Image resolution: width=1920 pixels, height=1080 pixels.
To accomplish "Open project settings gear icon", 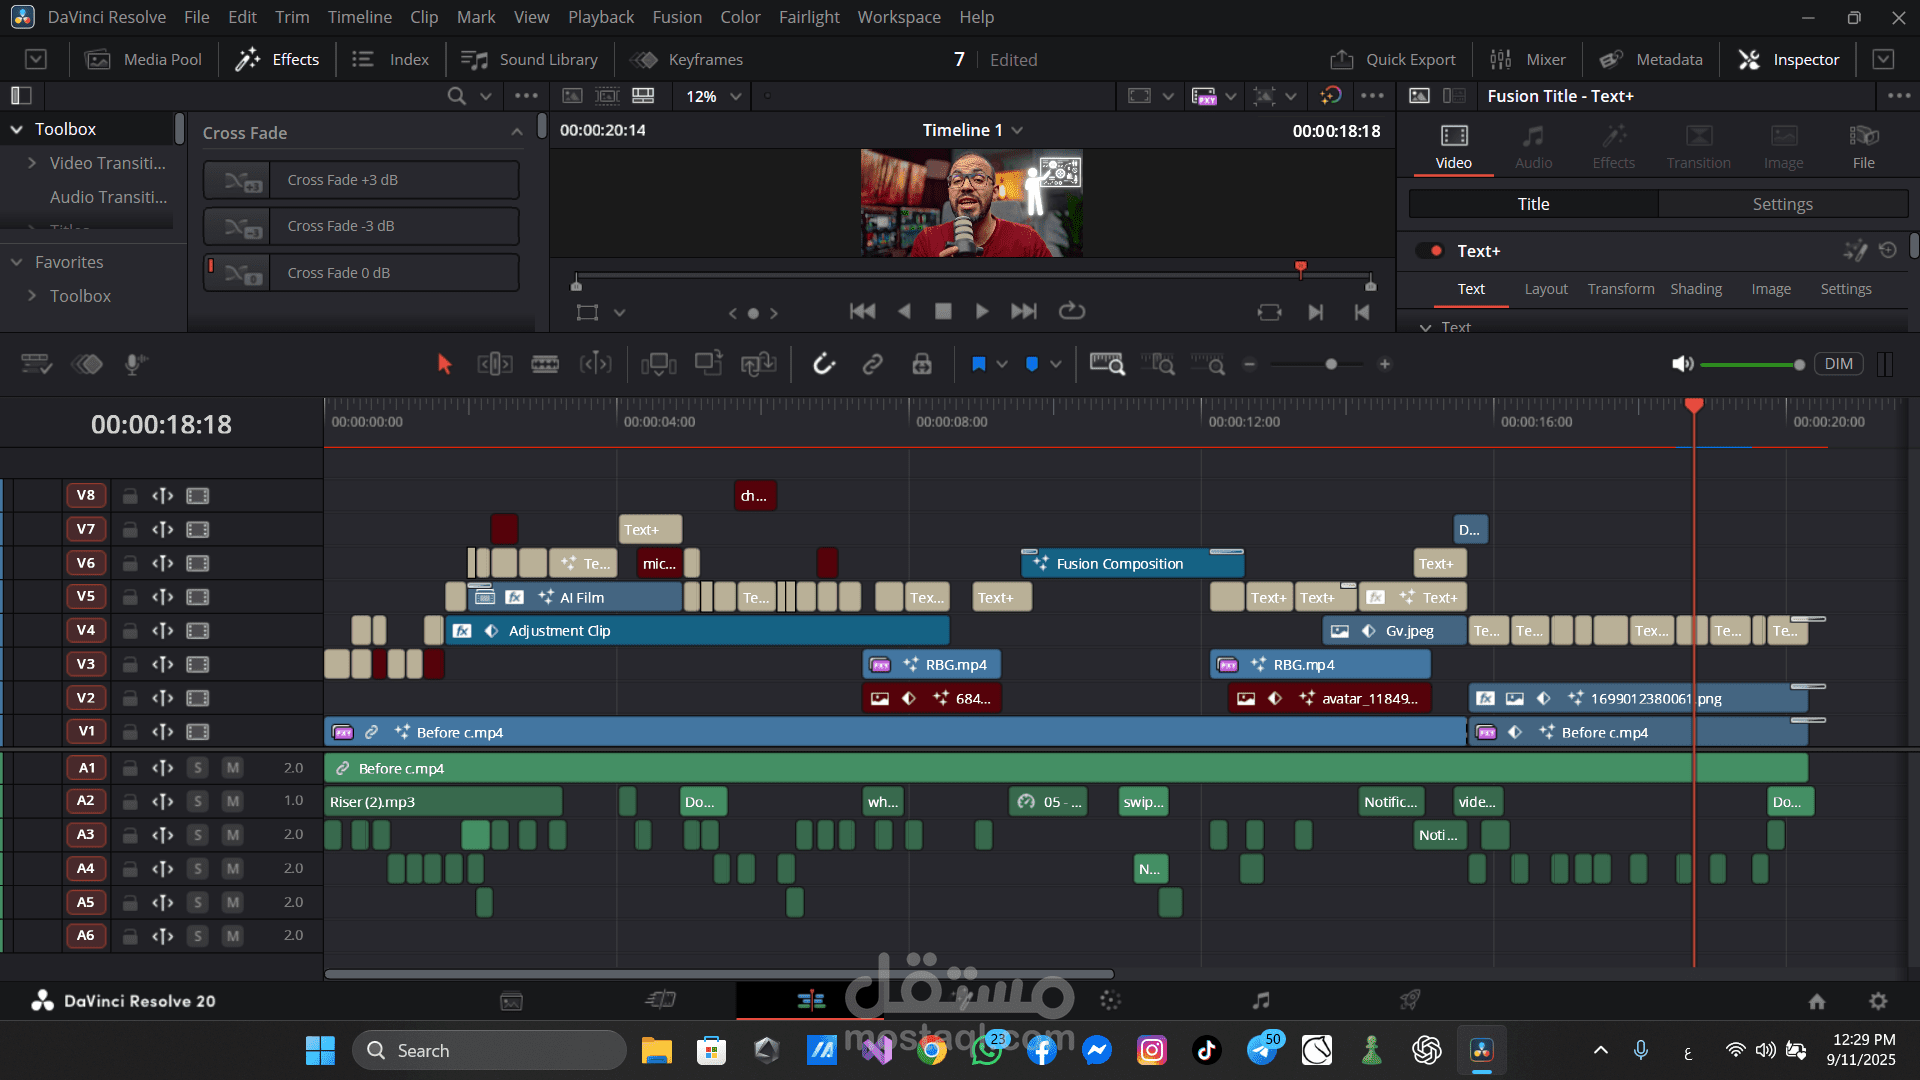I will point(1878,1000).
